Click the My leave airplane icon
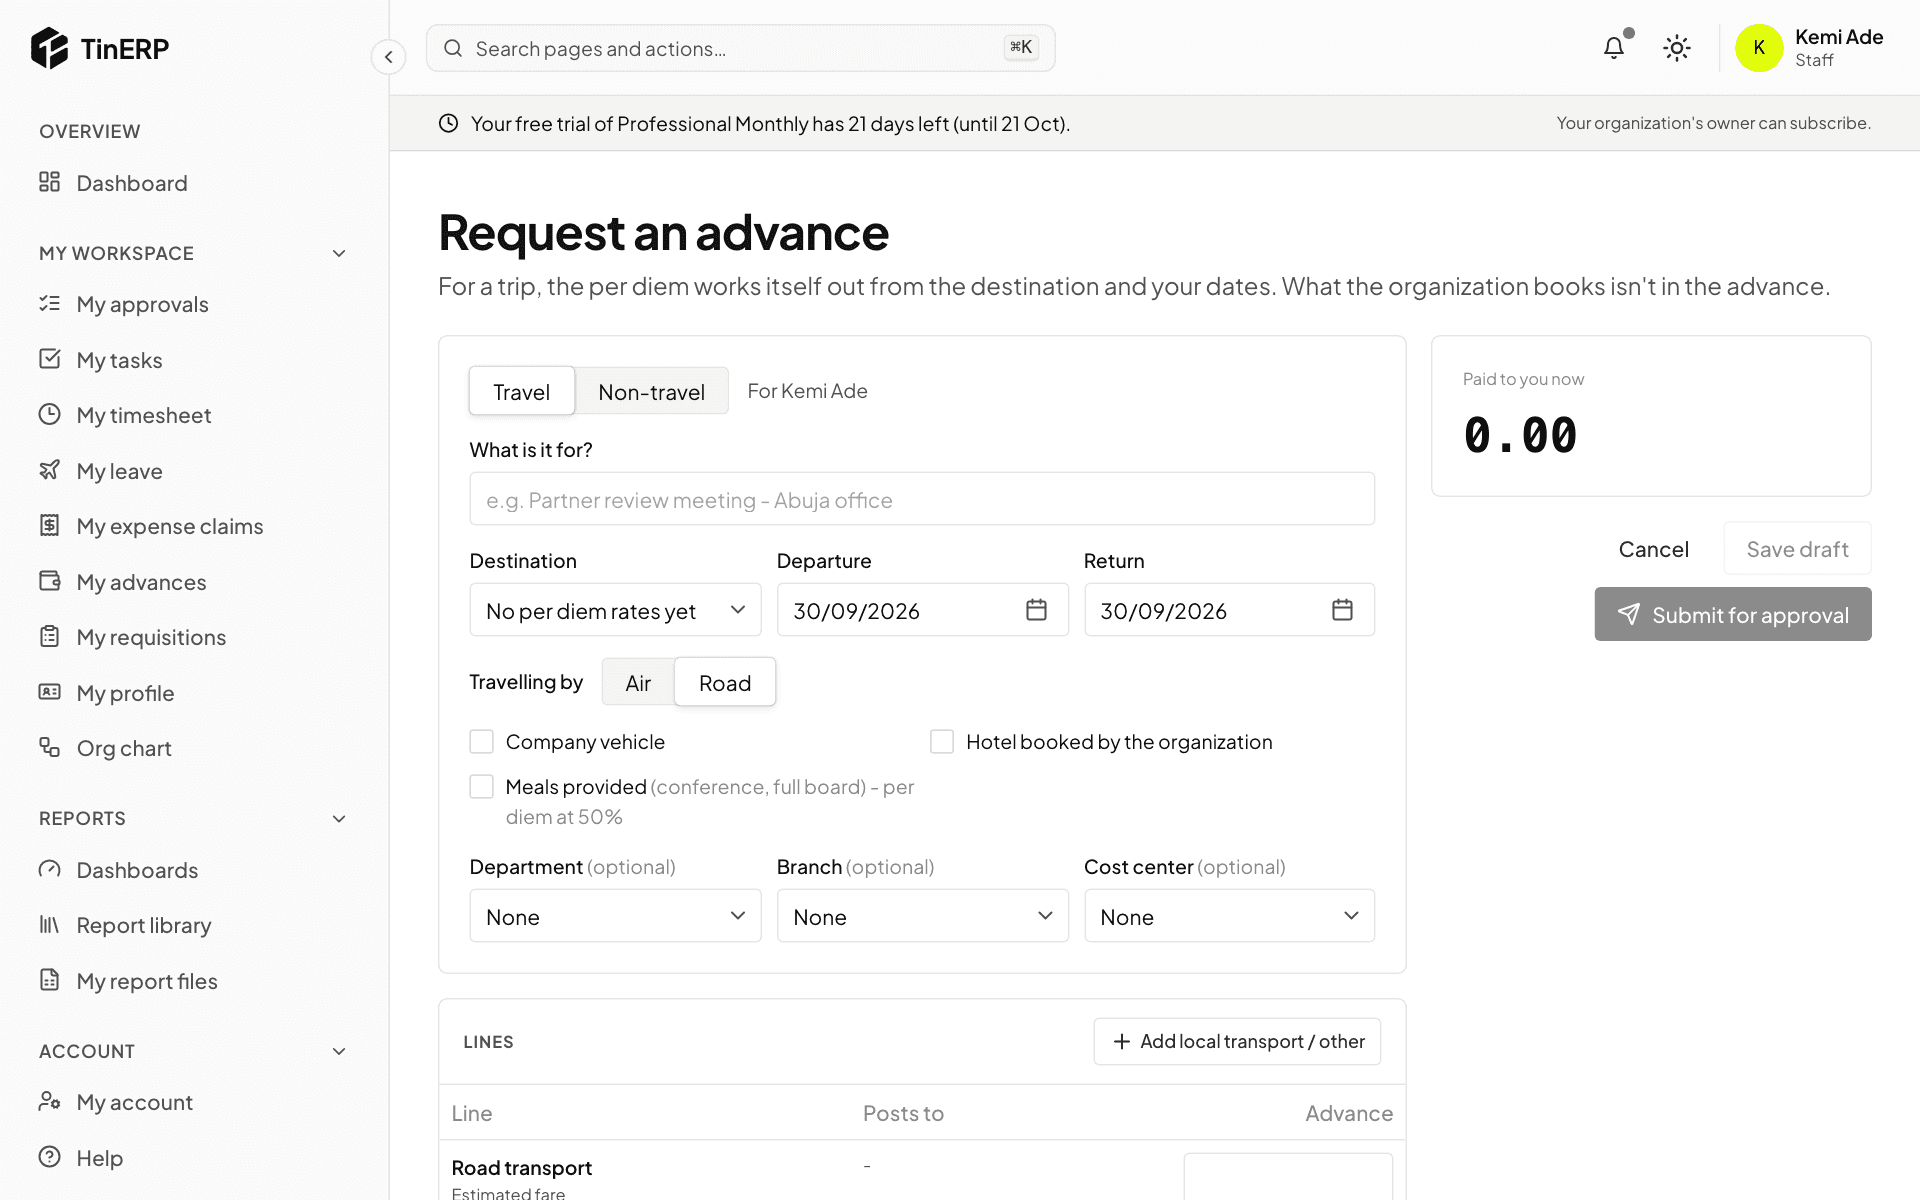This screenshot has width=1920, height=1200. click(49, 470)
